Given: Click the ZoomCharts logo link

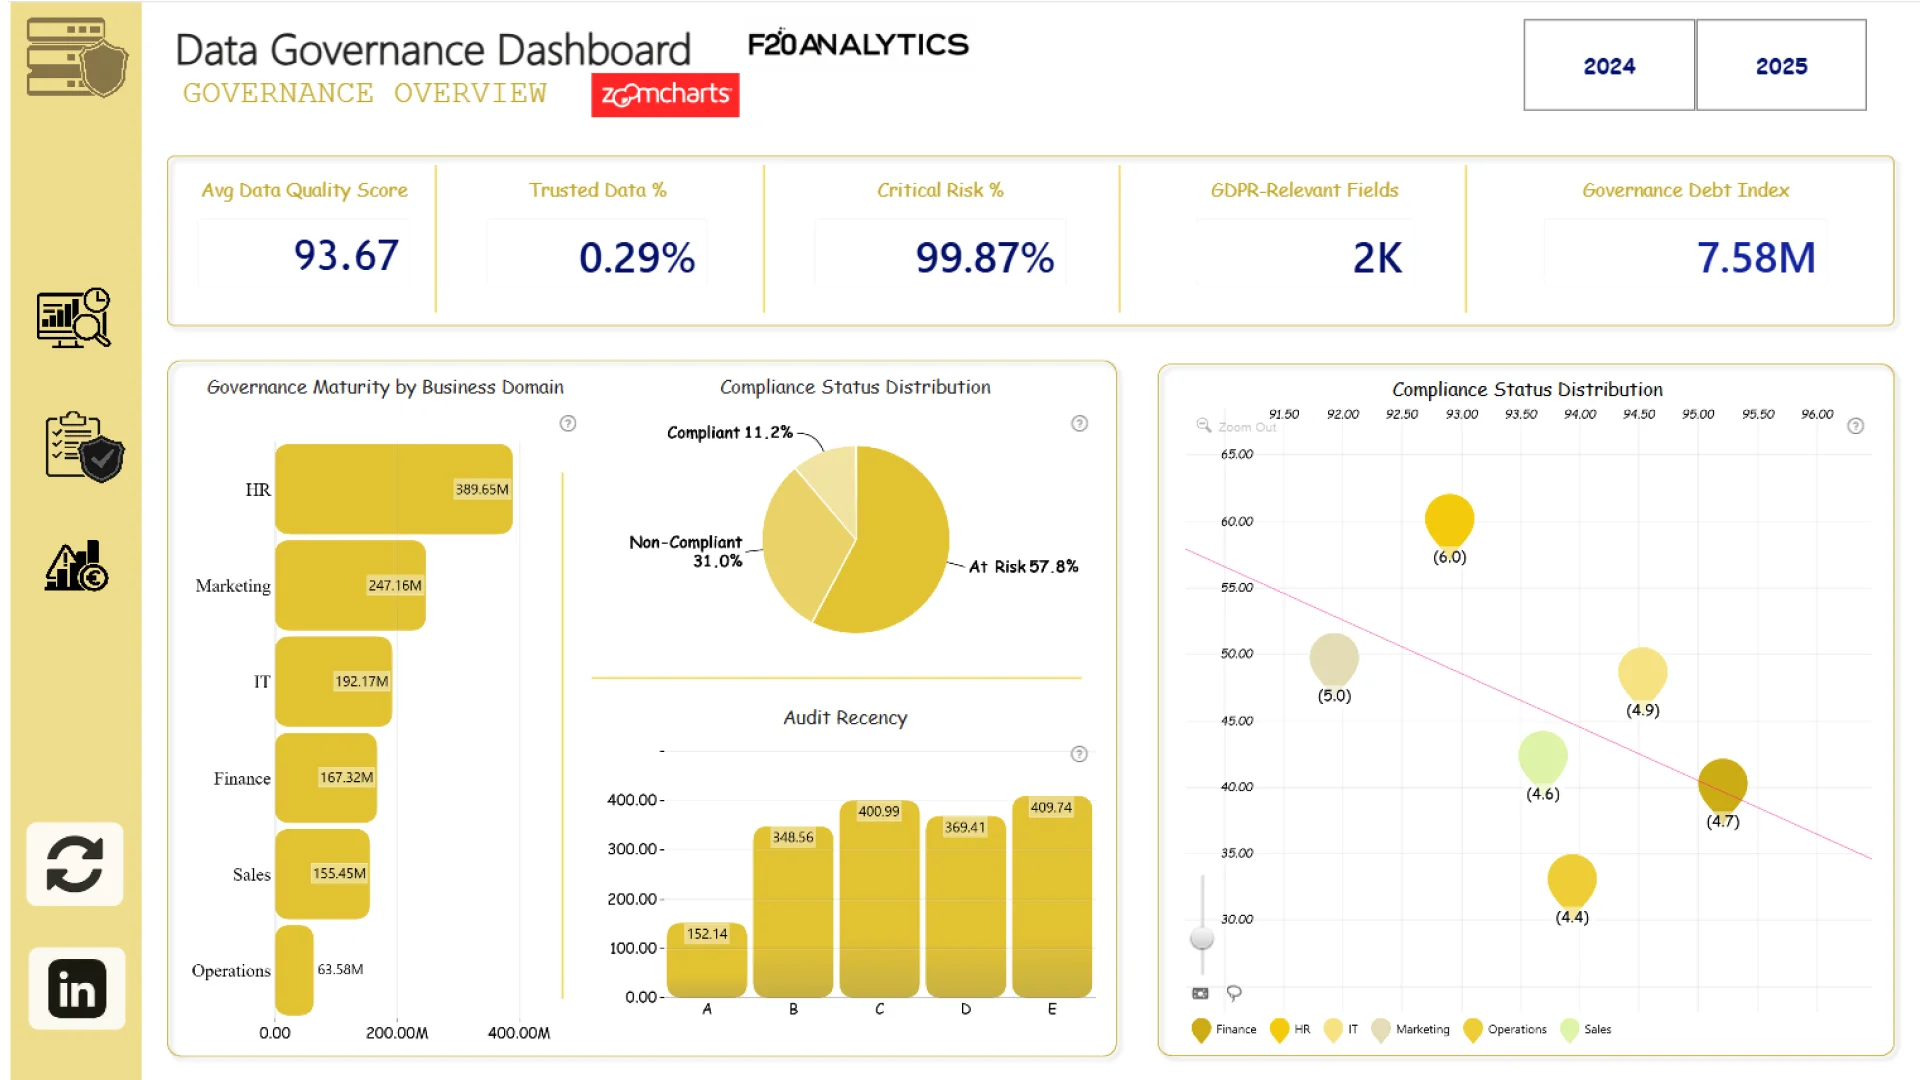Looking at the screenshot, I should [x=665, y=95].
